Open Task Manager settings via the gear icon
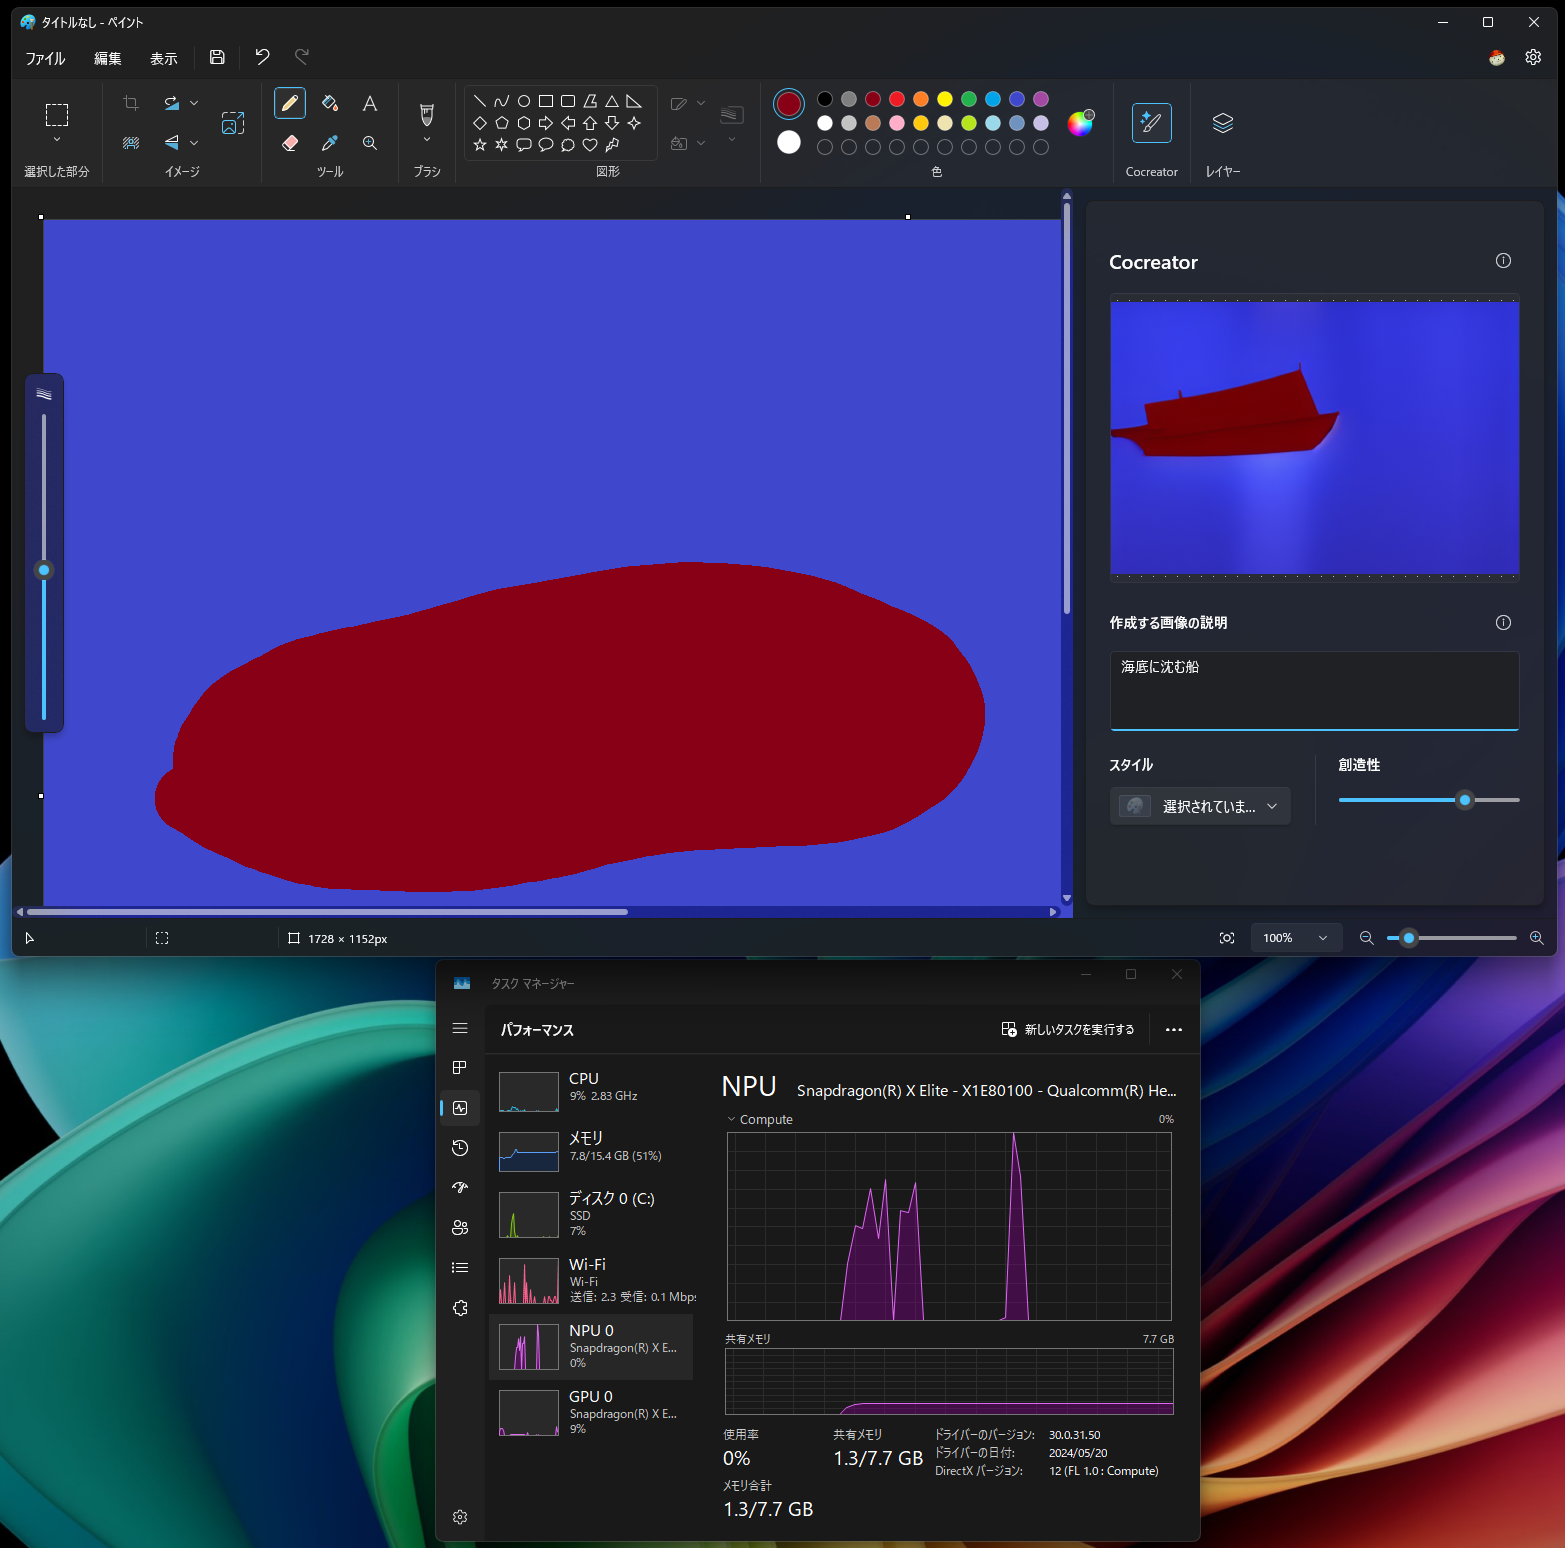 click(460, 1517)
